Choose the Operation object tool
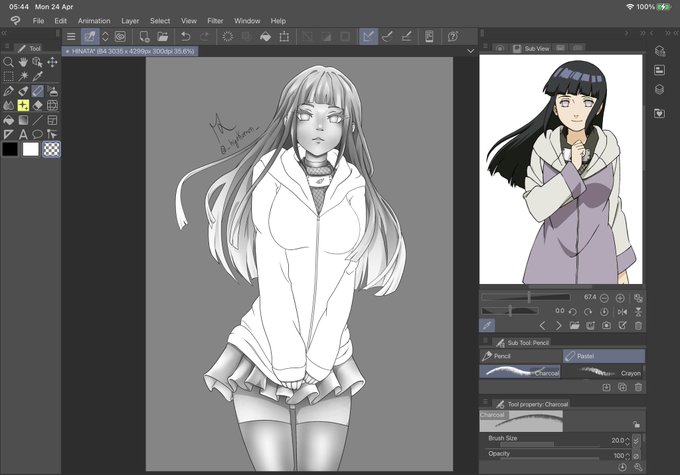Image resolution: width=680 pixels, height=475 pixels. 38,62
